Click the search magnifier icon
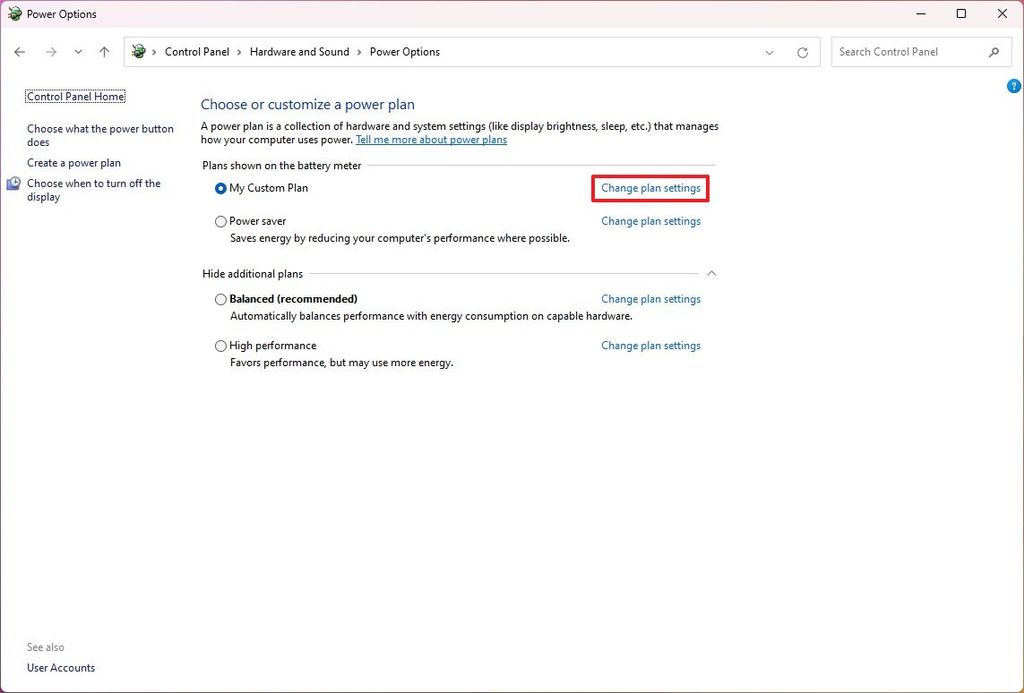Viewport: 1024px width, 693px height. 994,51
